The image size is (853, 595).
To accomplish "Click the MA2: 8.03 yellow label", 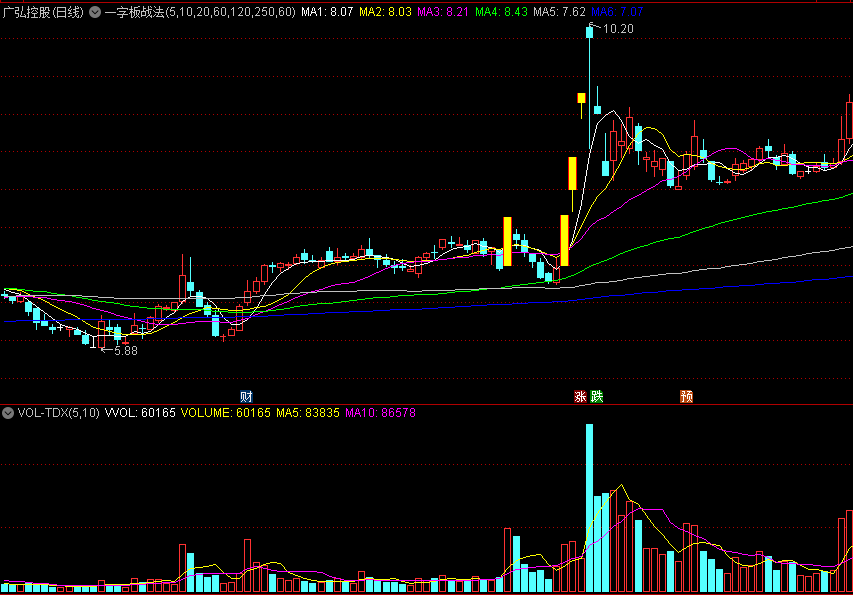I will coord(385,12).
